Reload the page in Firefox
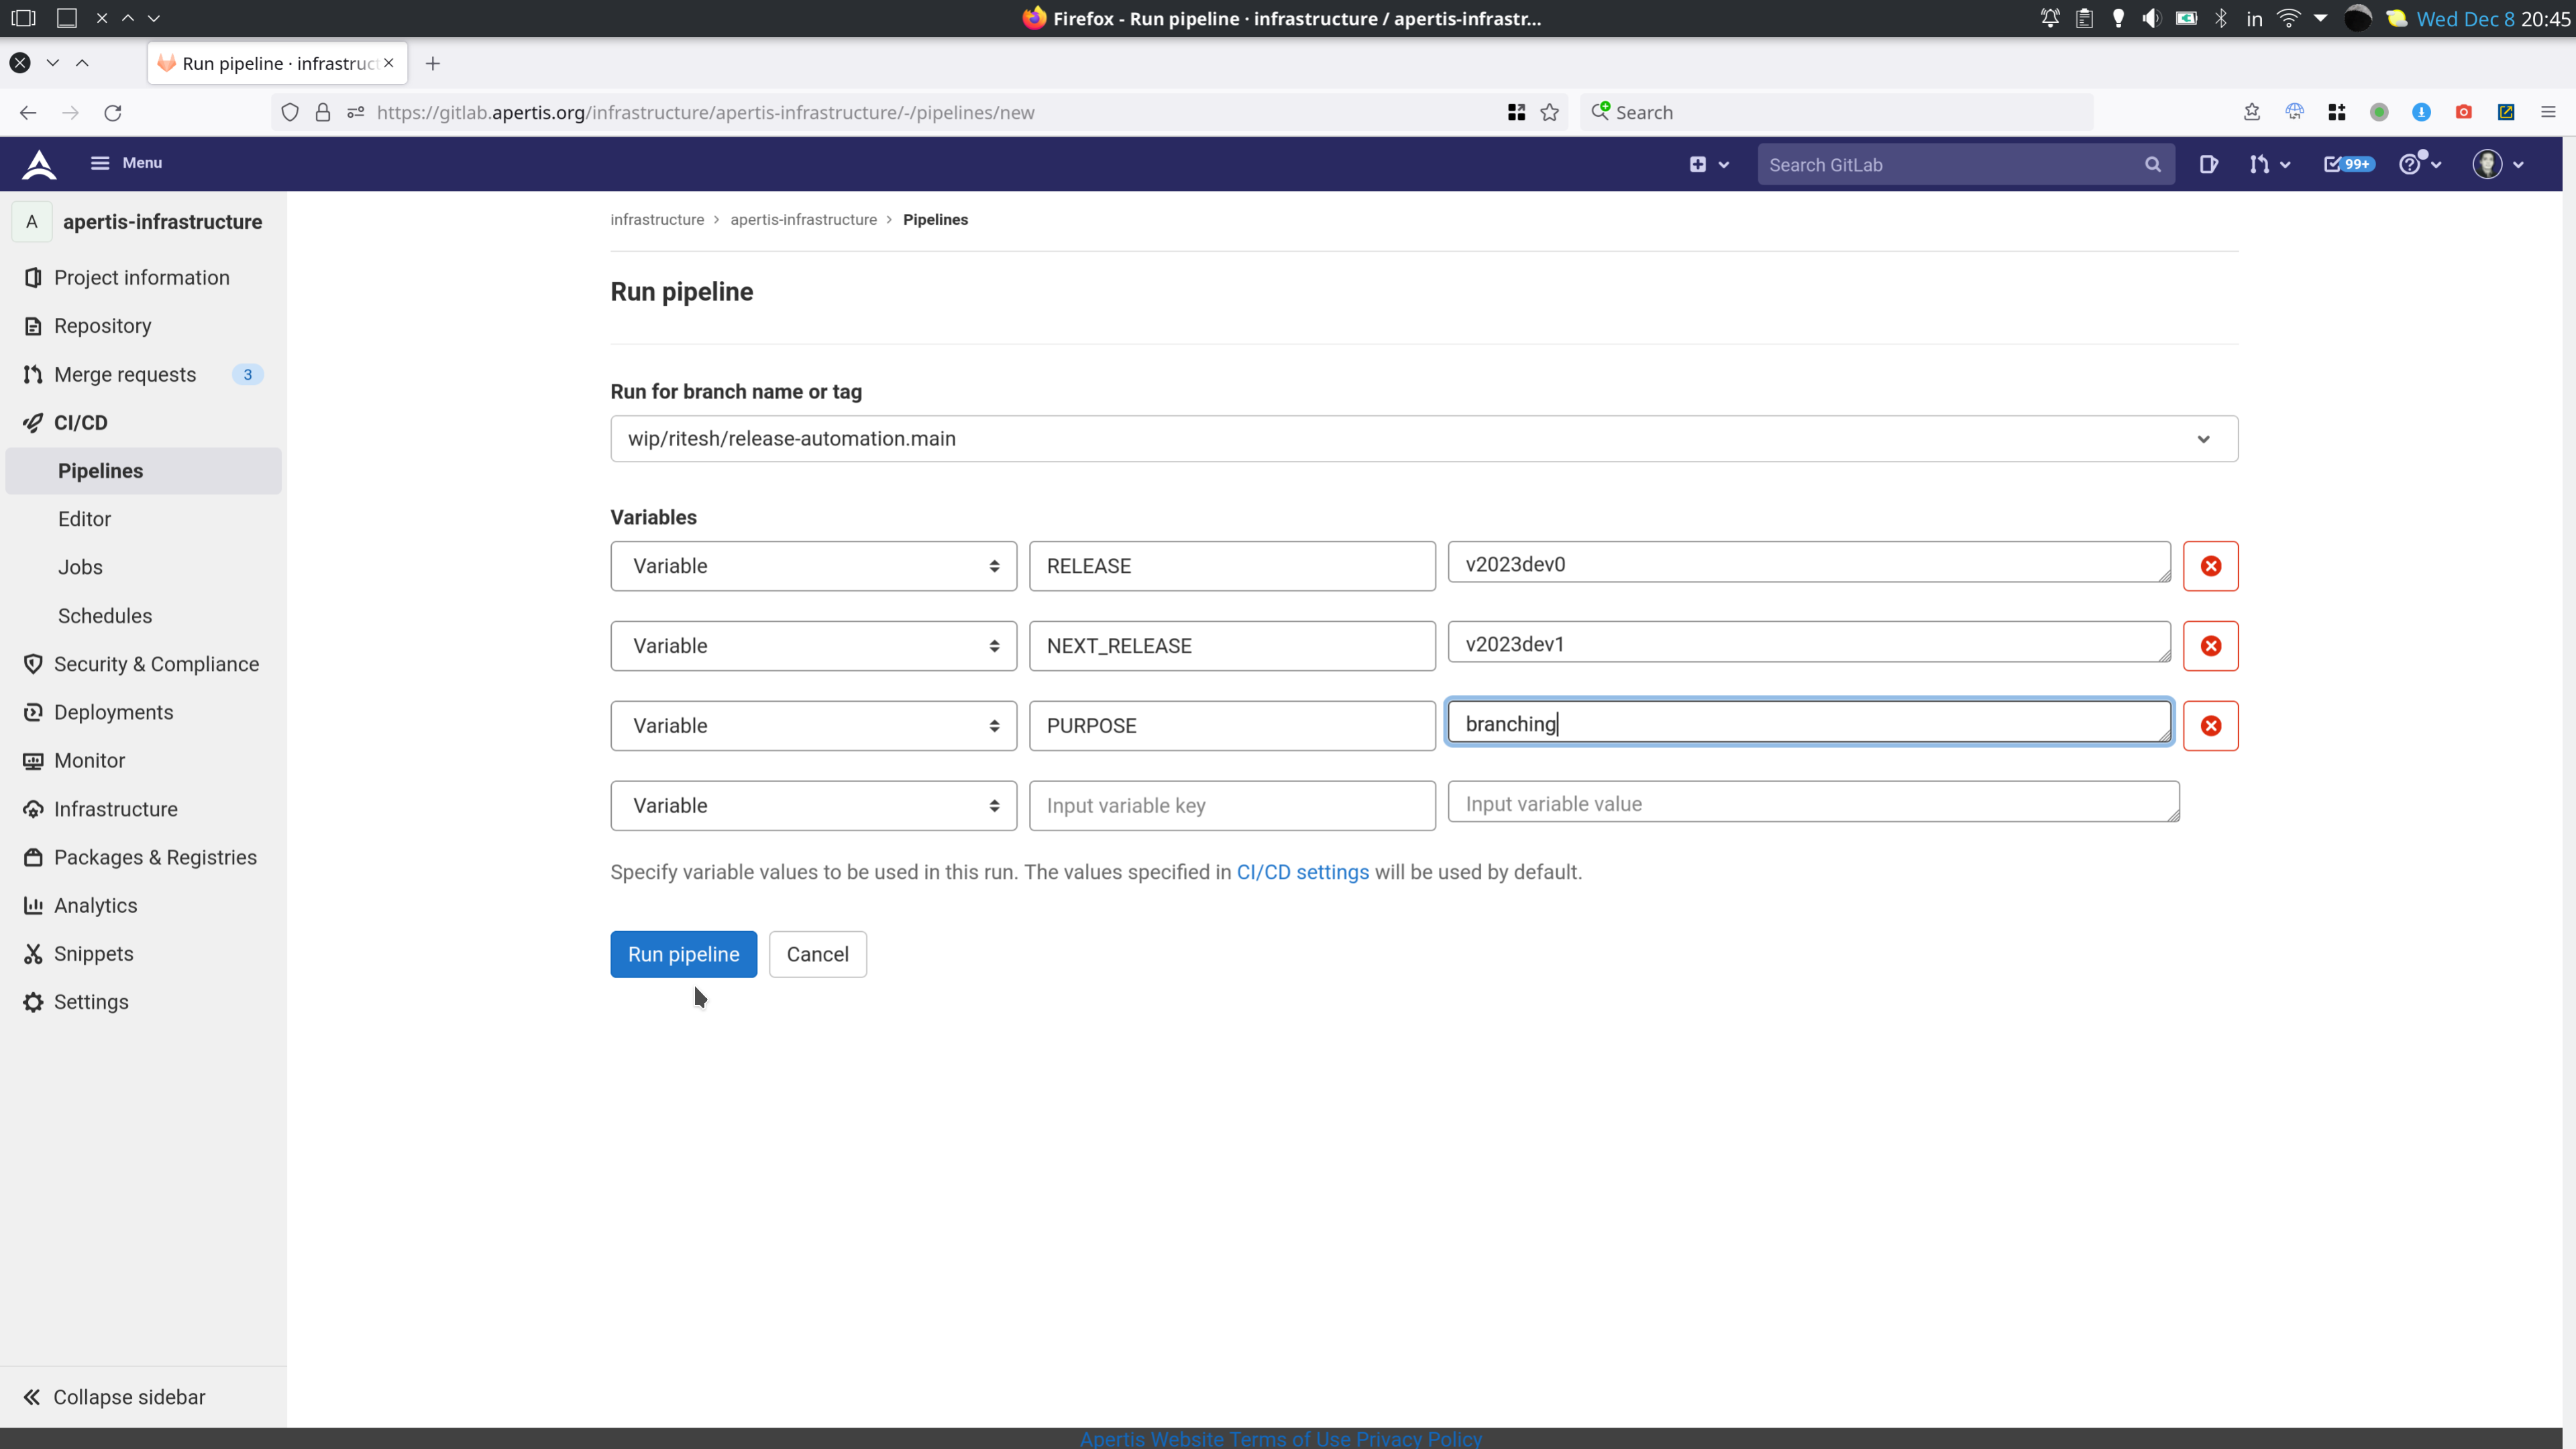Image resolution: width=2576 pixels, height=1449 pixels. [x=113, y=113]
